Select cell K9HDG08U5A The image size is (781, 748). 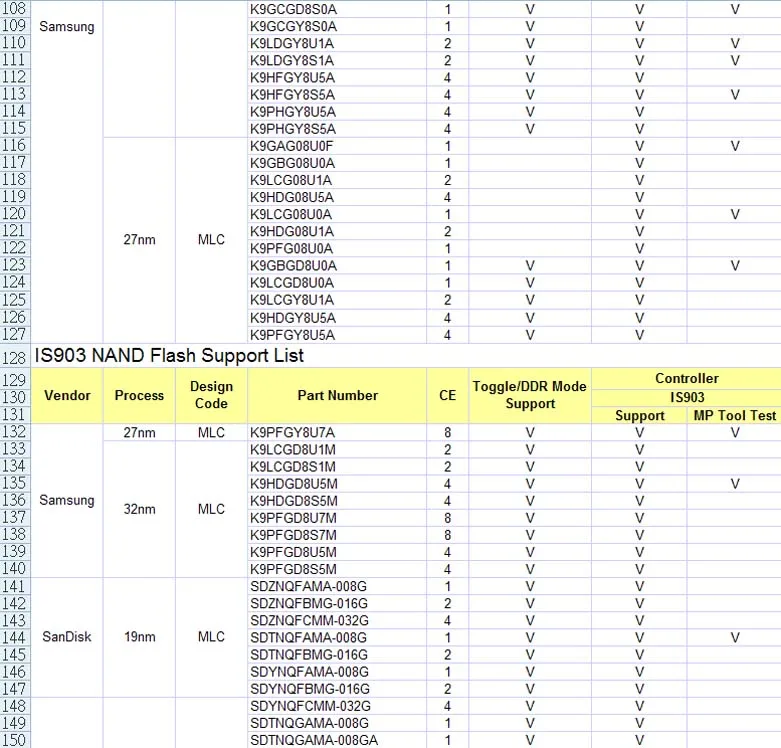coord(337,197)
